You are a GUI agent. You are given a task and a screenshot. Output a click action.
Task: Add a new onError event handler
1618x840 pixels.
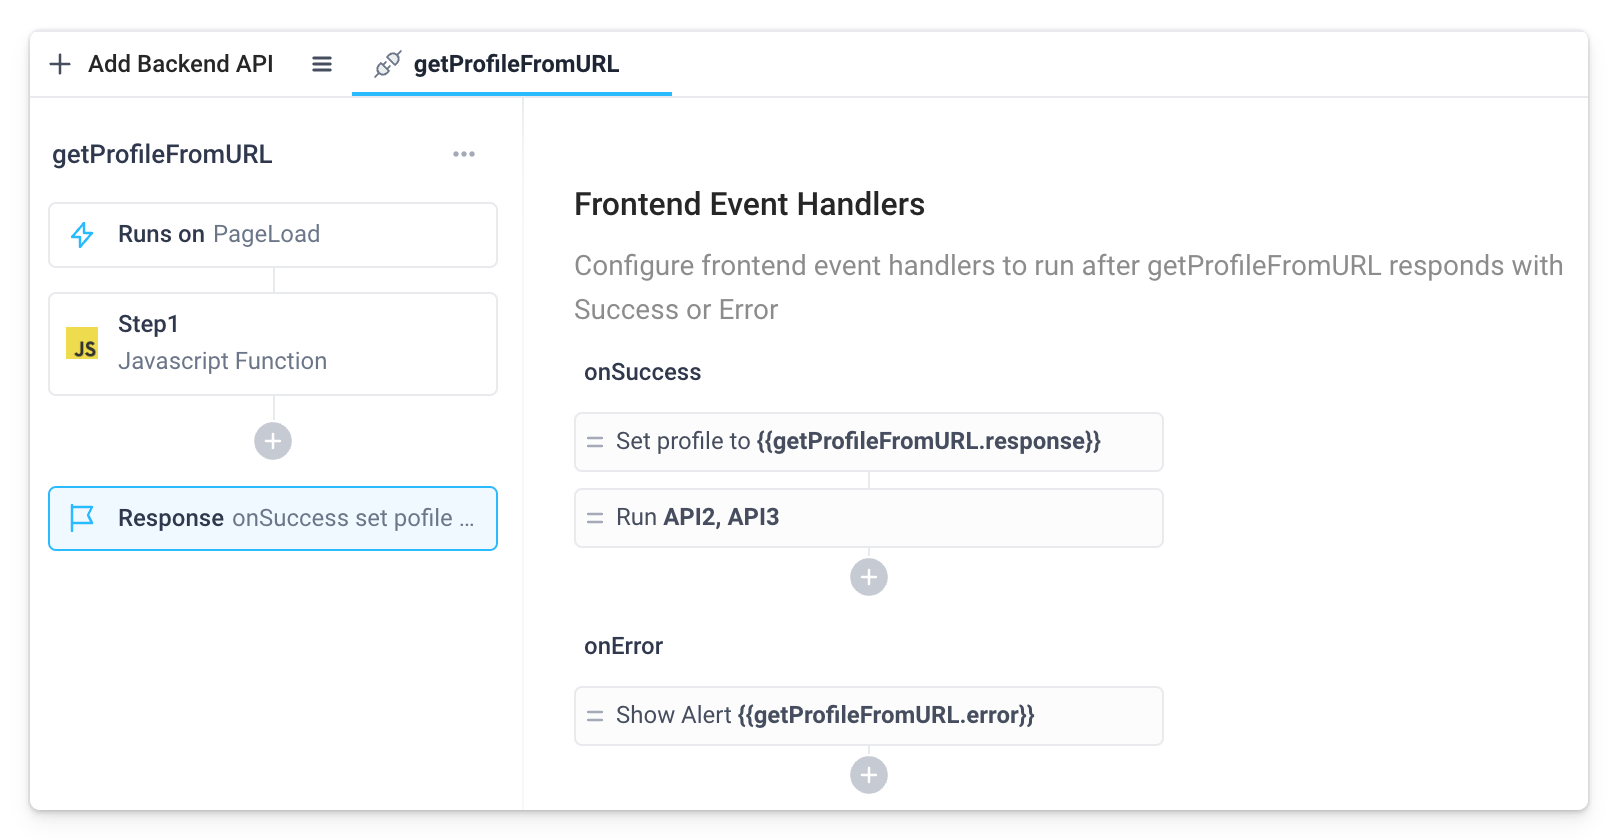click(868, 775)
